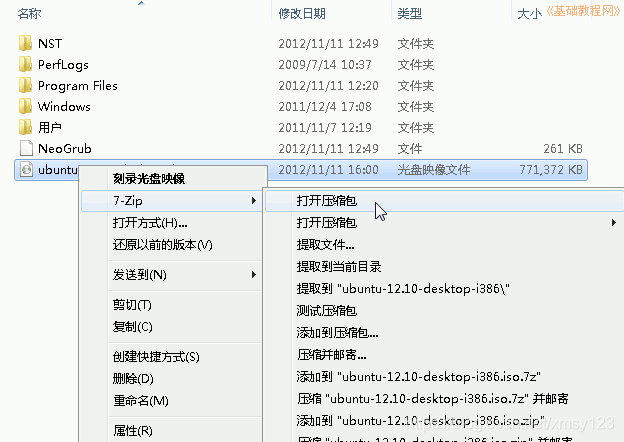Choose 创建快捷方式(S) menu entry
This screenshot has width=624, height=442.
coord(156,356)
